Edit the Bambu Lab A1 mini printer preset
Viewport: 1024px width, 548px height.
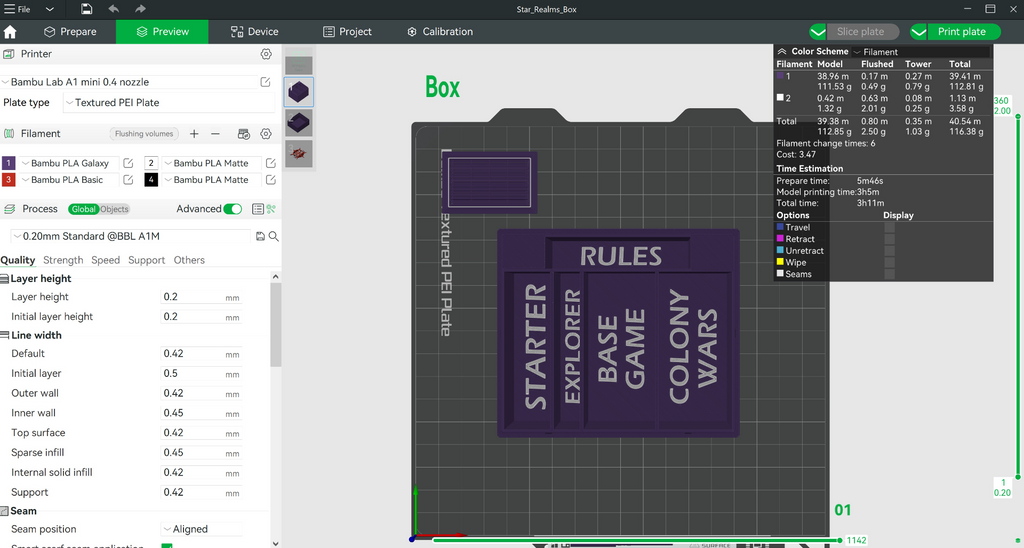265,82
